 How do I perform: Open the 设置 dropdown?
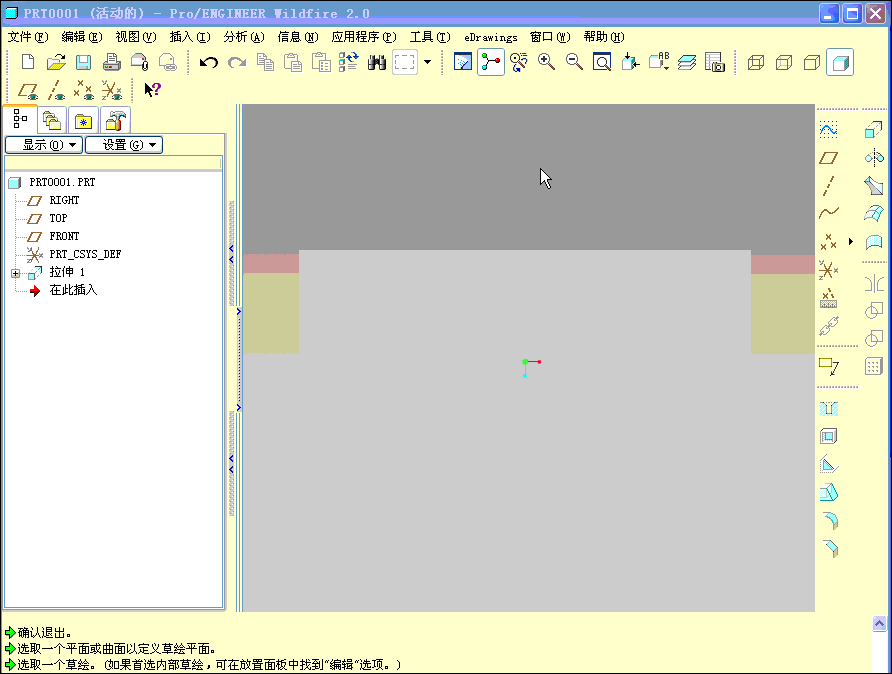(x=124, y=145)
